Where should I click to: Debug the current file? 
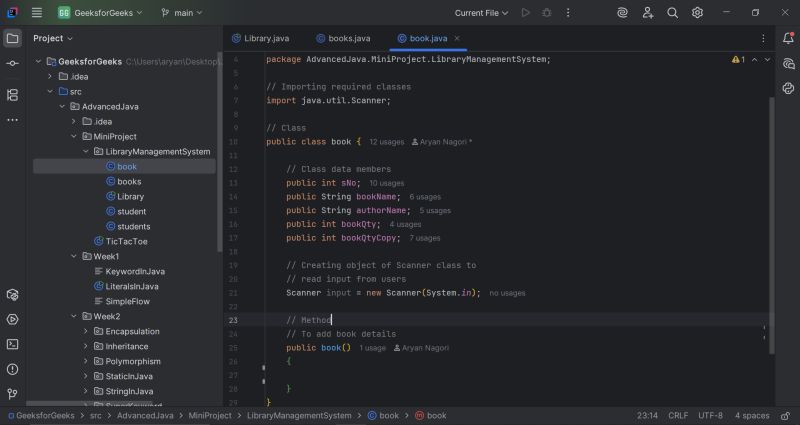pos(546,13)
